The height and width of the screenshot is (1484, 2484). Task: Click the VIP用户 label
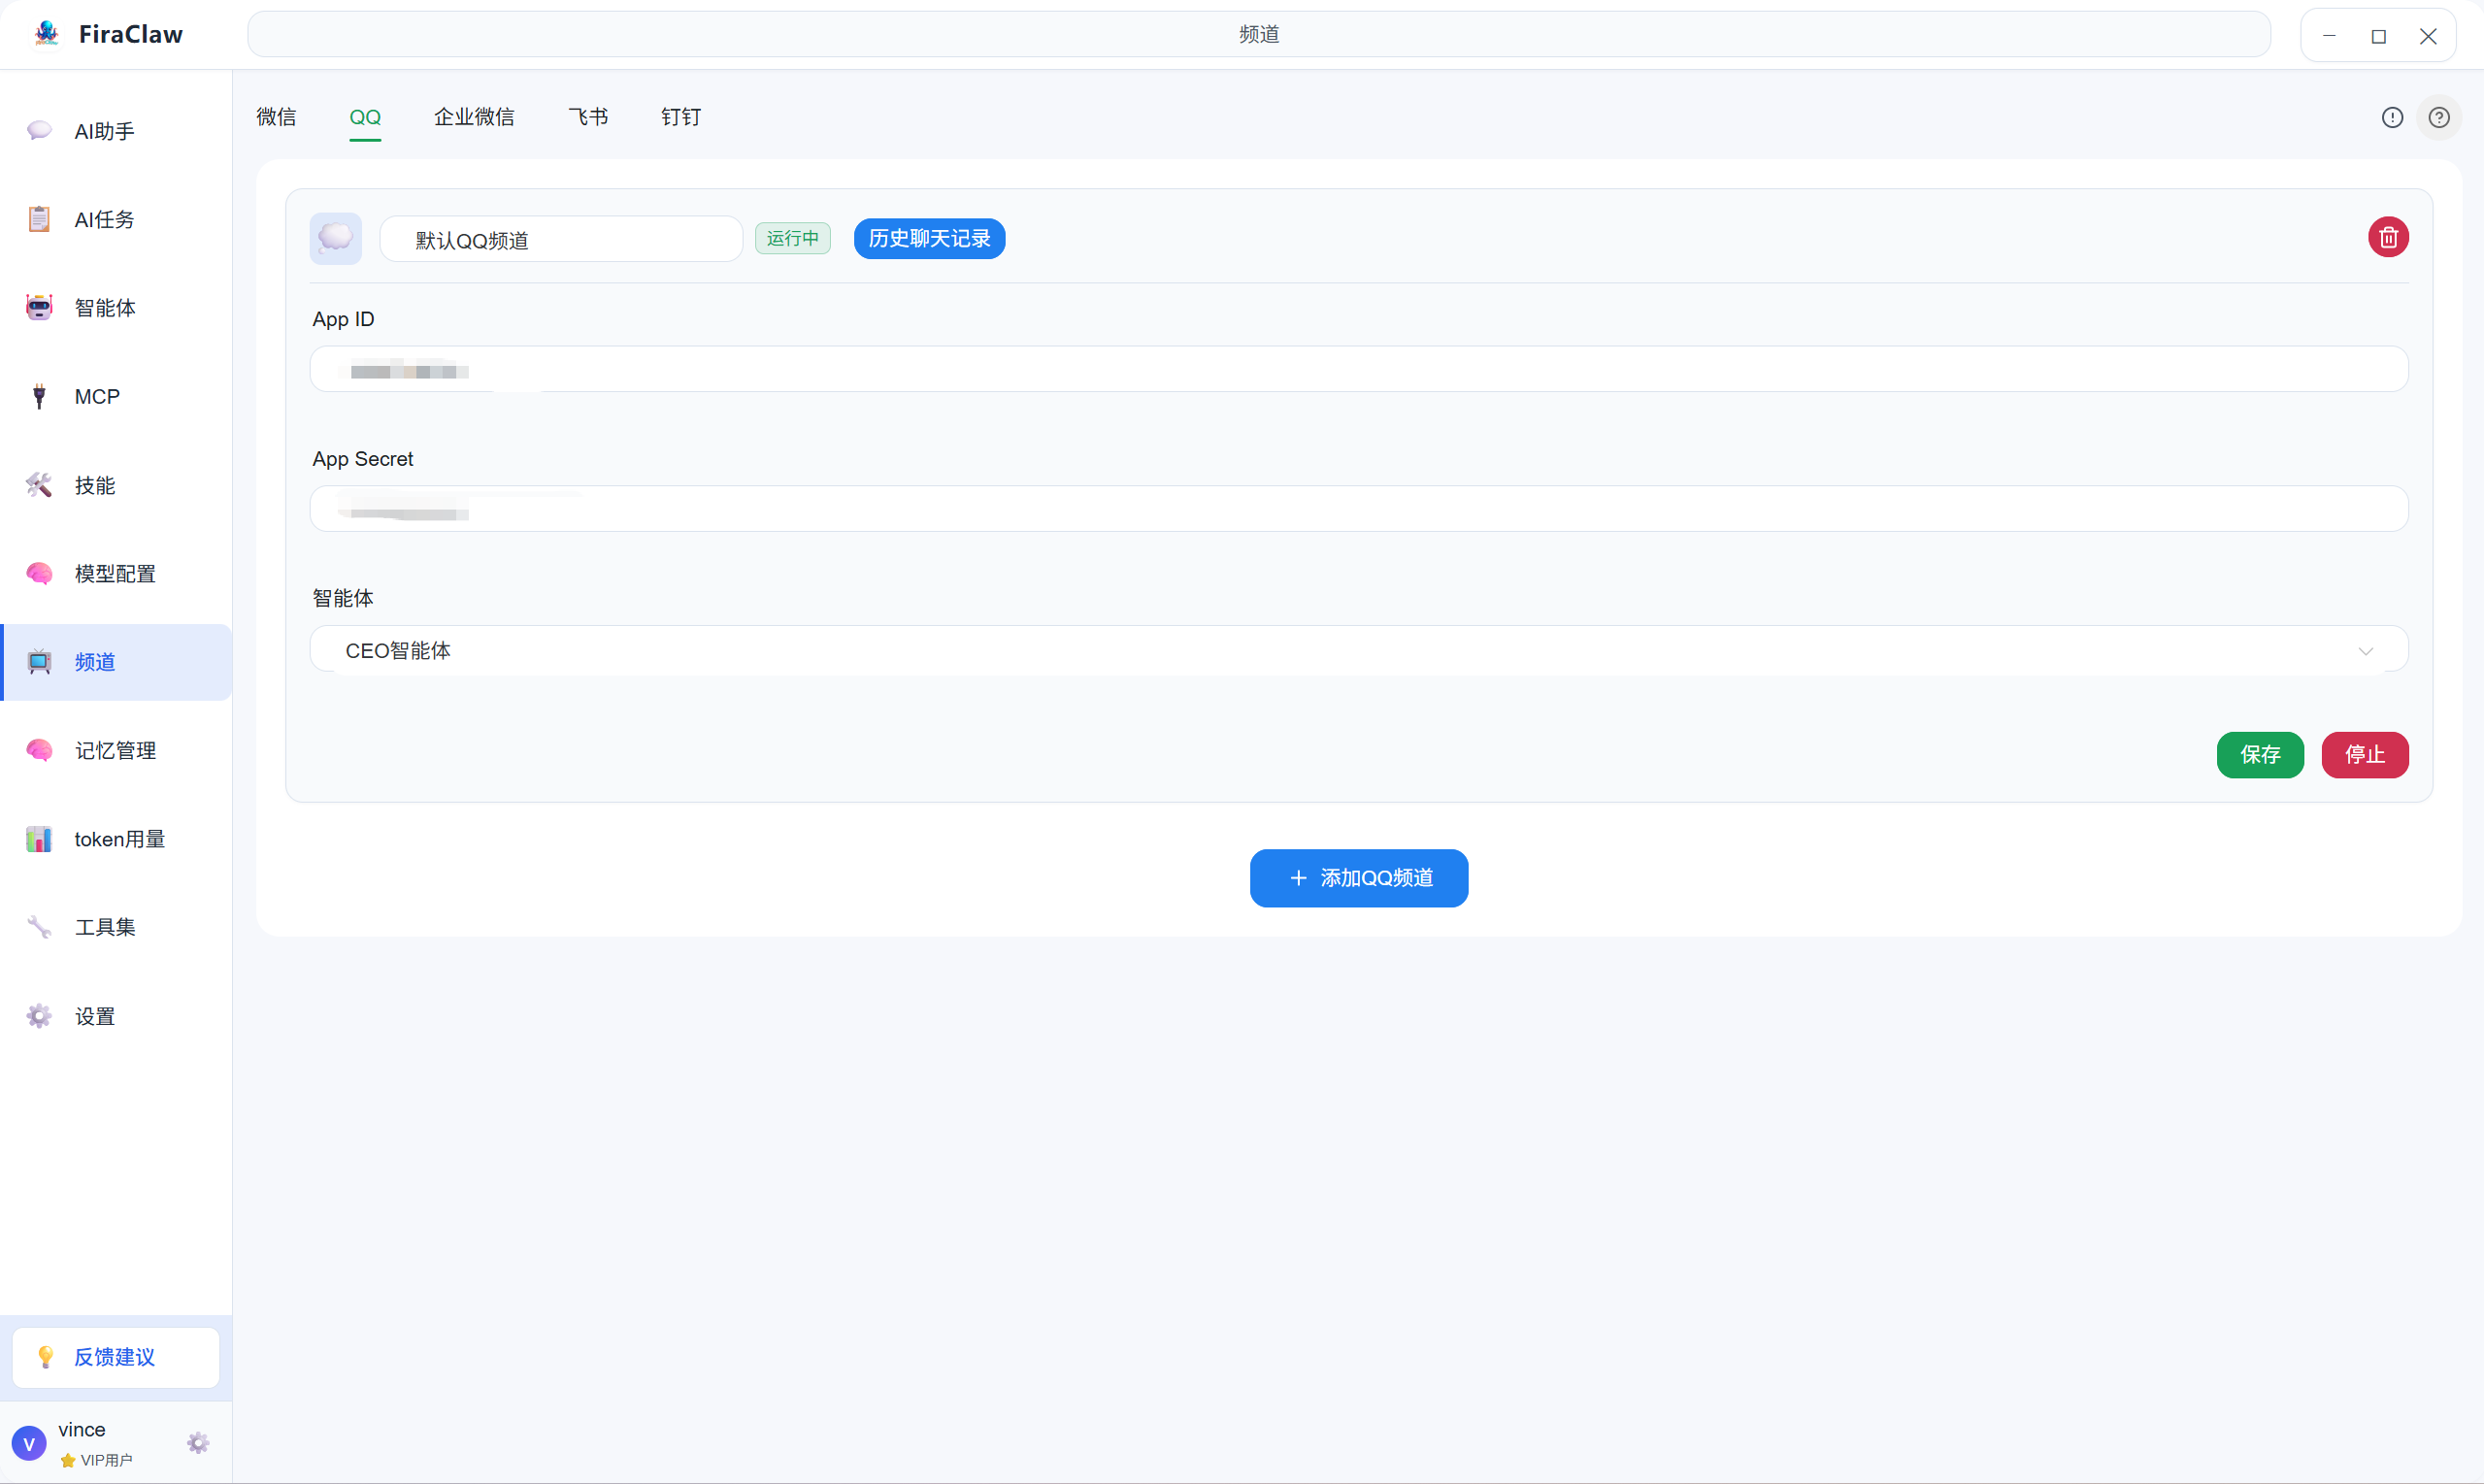pos(106,1459)
